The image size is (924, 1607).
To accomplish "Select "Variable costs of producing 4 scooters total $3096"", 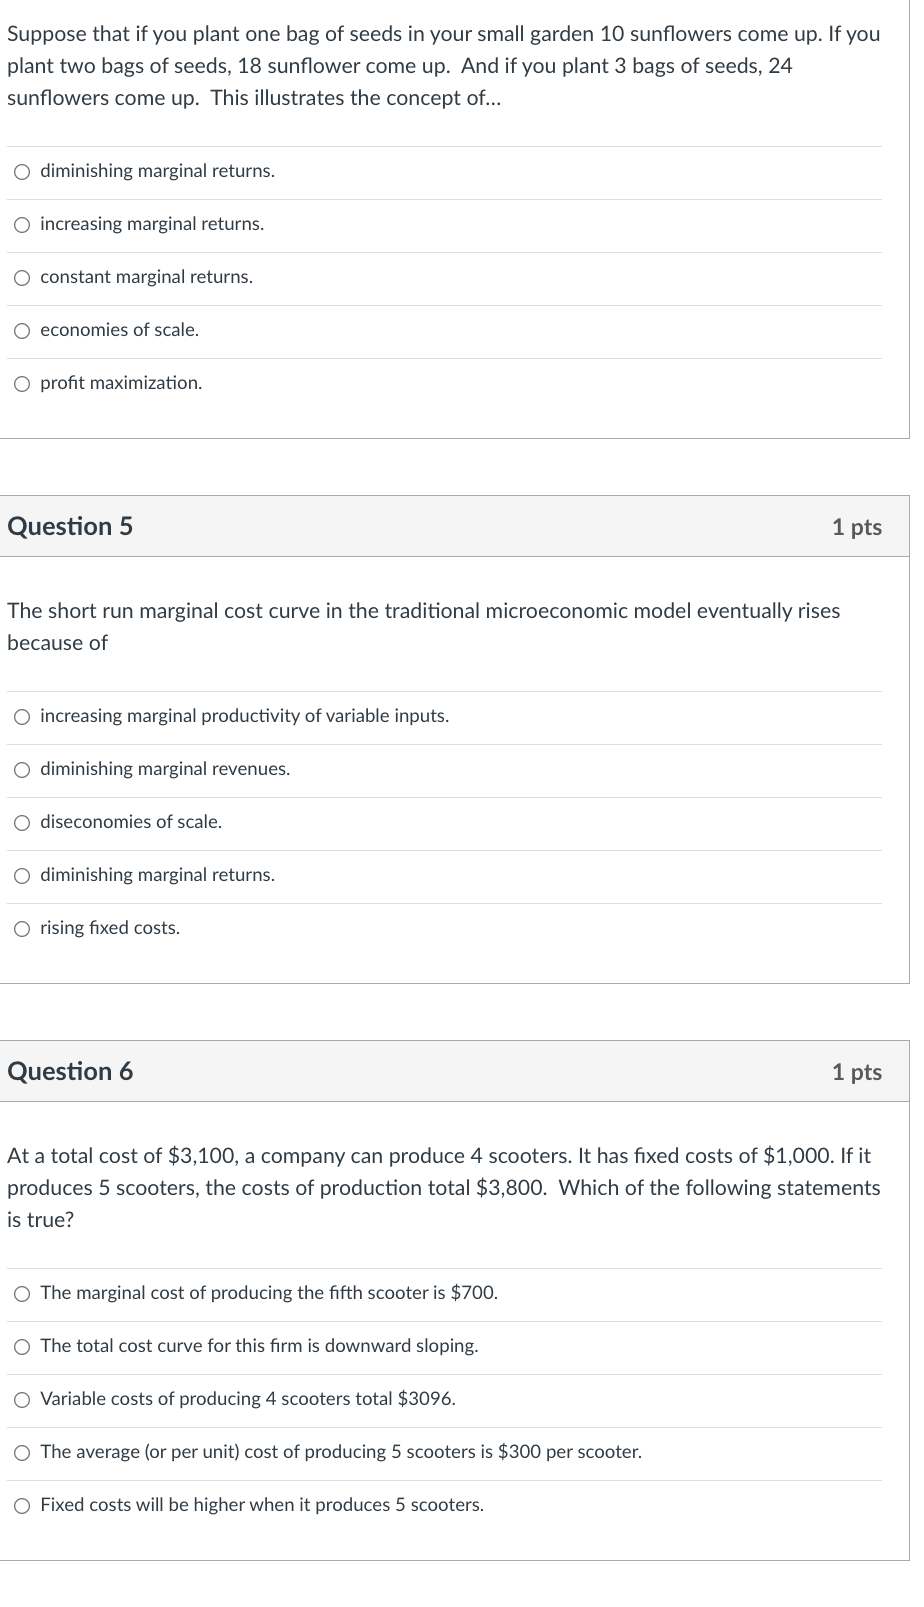I will coord(21,1399).
